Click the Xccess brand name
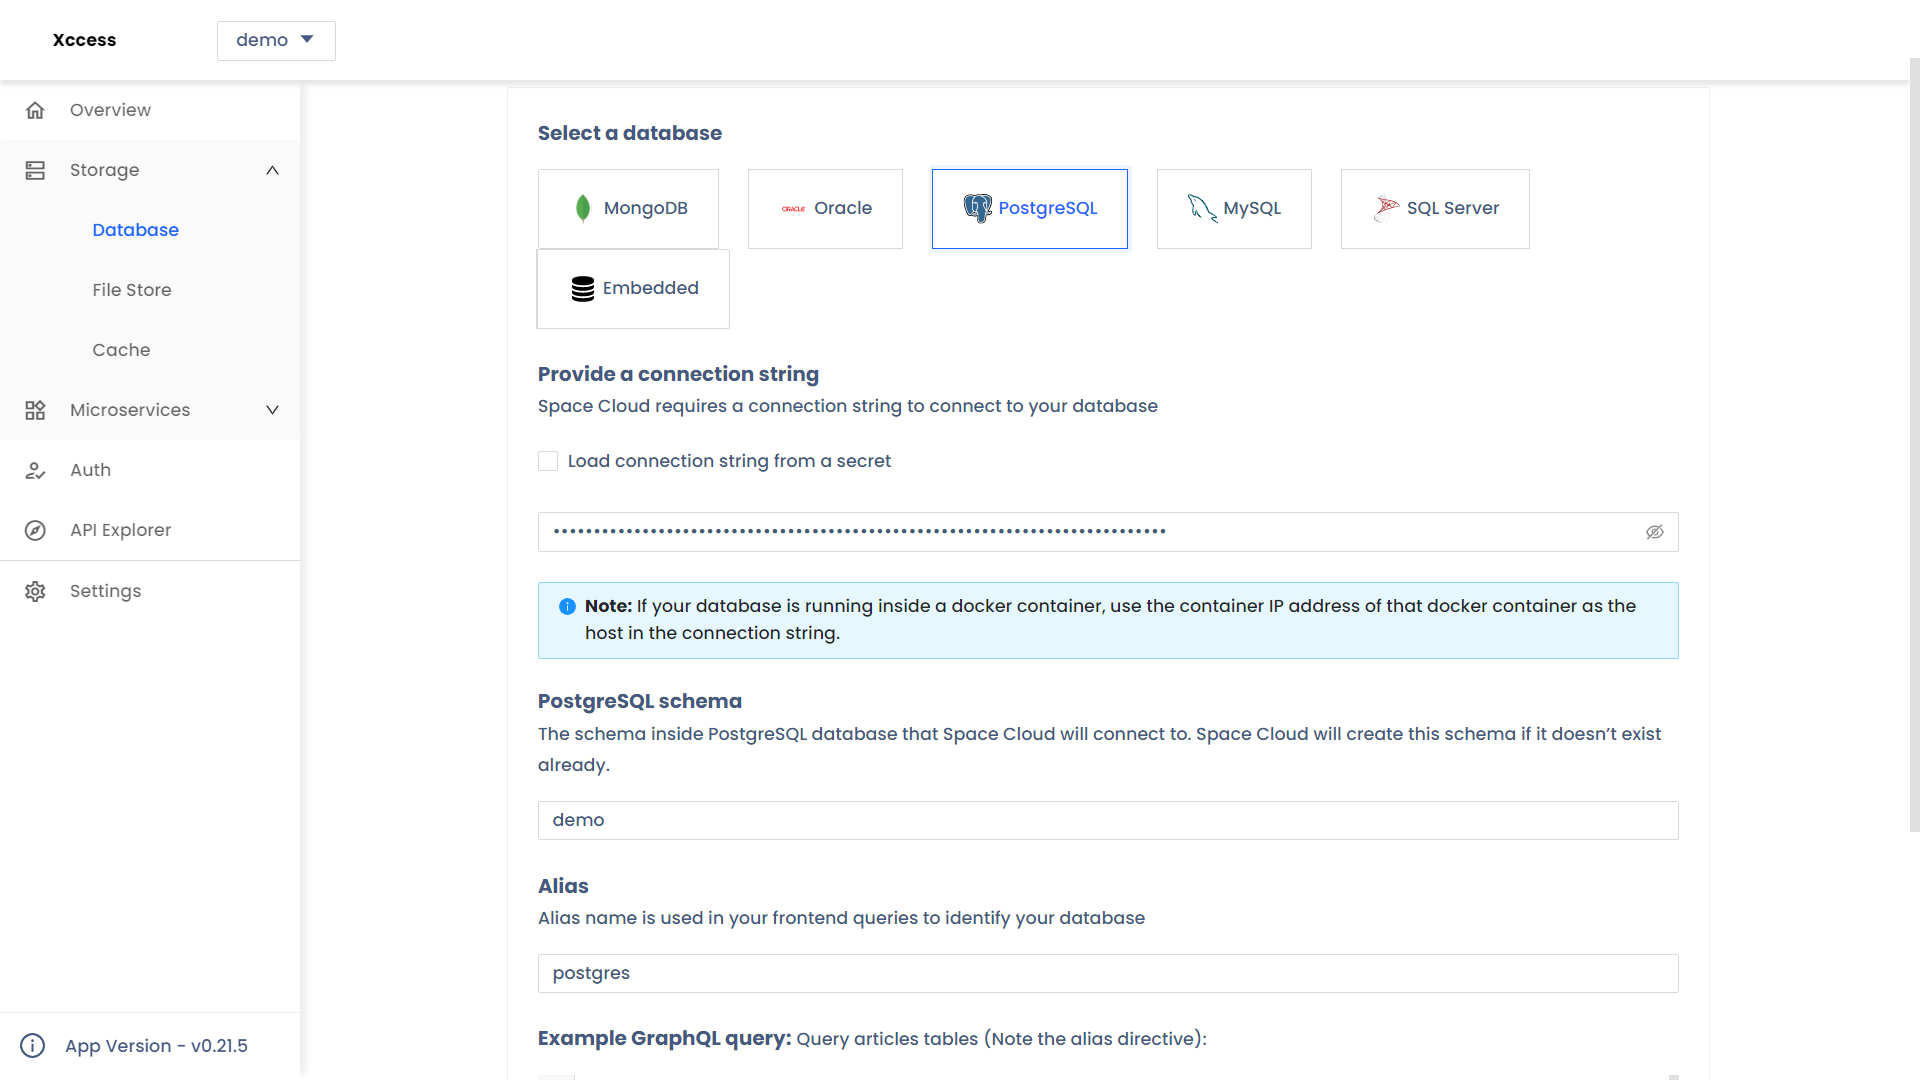The image size is (1920, 1080). pos(84,40)
